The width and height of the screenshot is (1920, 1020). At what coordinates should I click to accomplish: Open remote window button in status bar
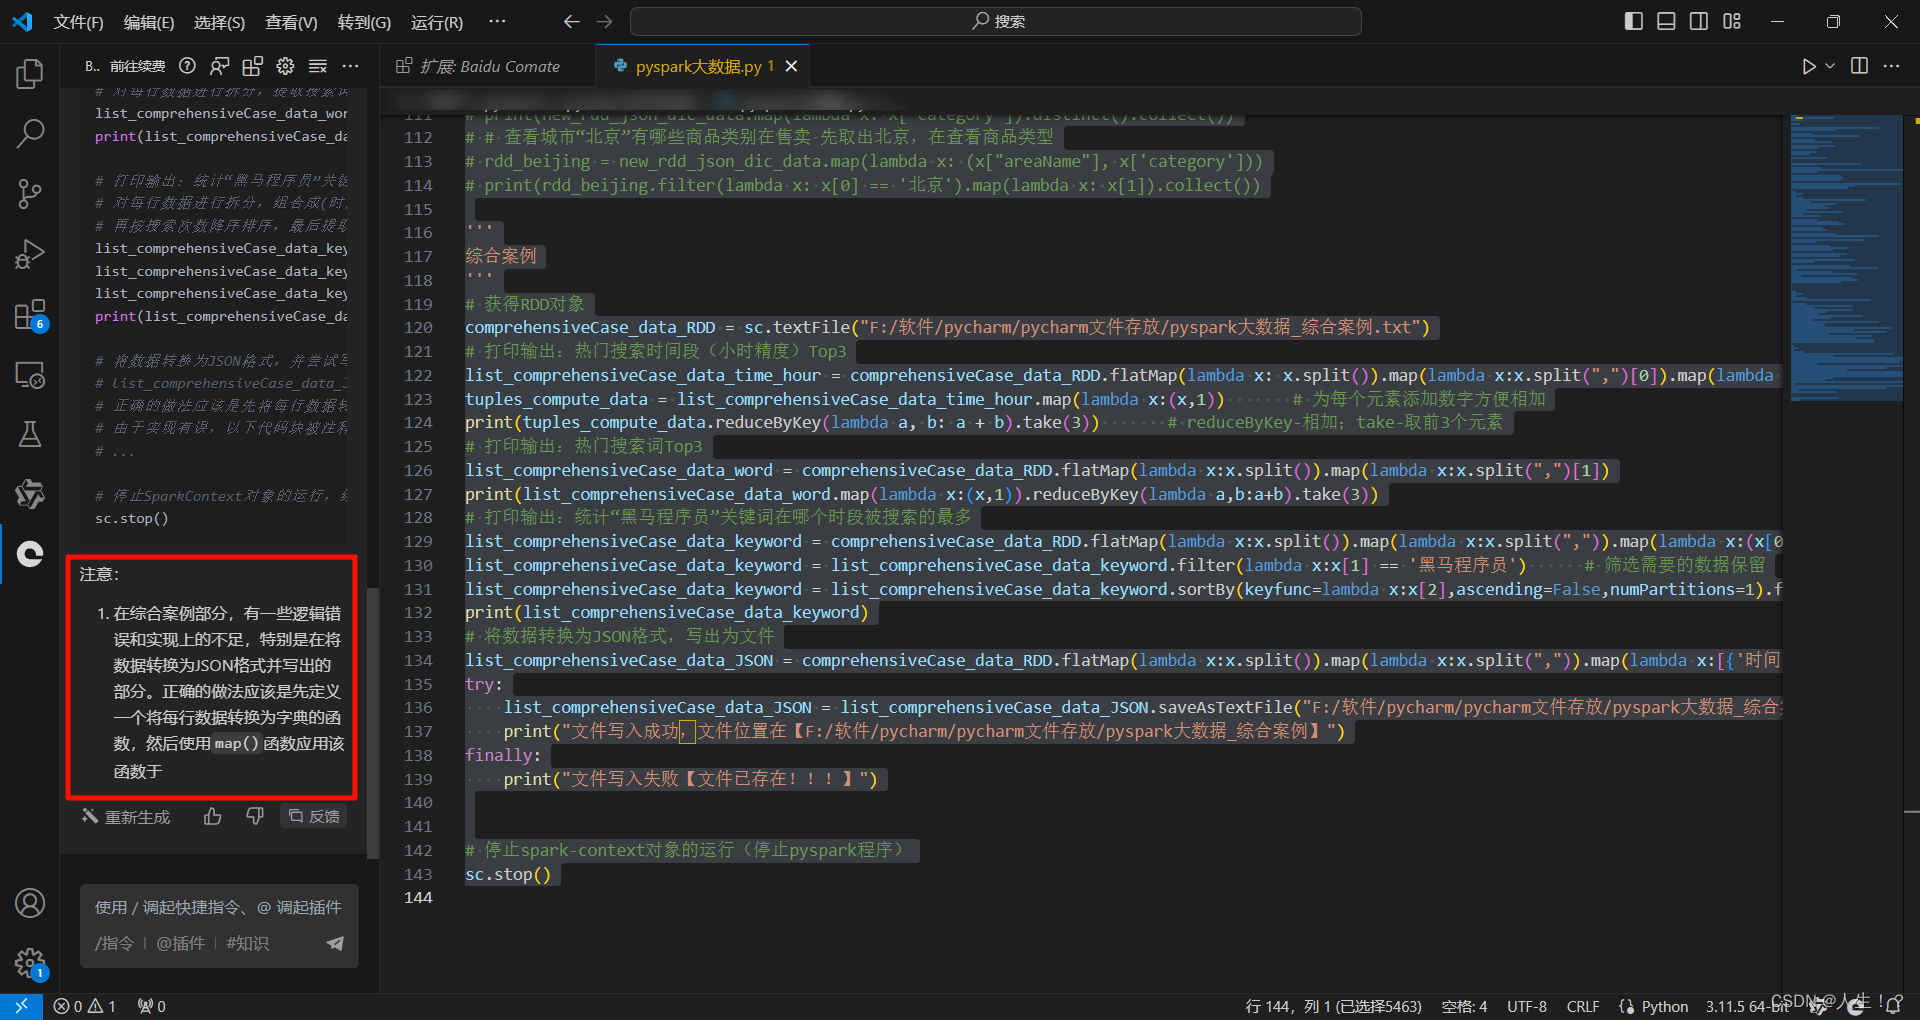point(21,1006)
